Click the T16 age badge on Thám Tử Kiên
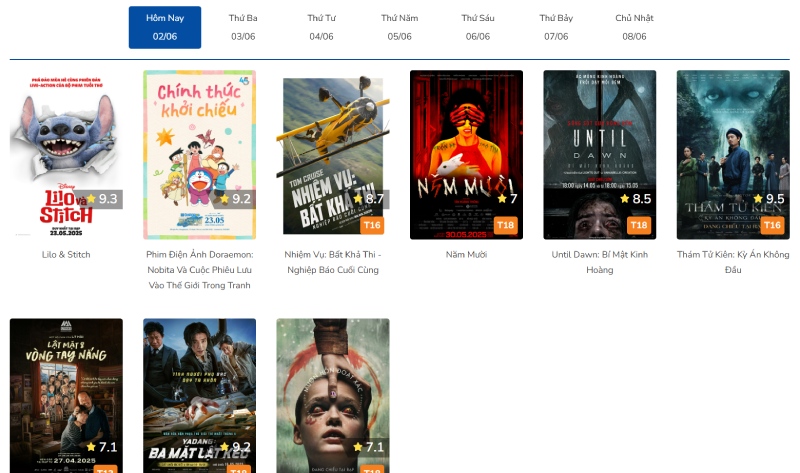This screenshot has width=800, height=473. (x=772, y=226)
